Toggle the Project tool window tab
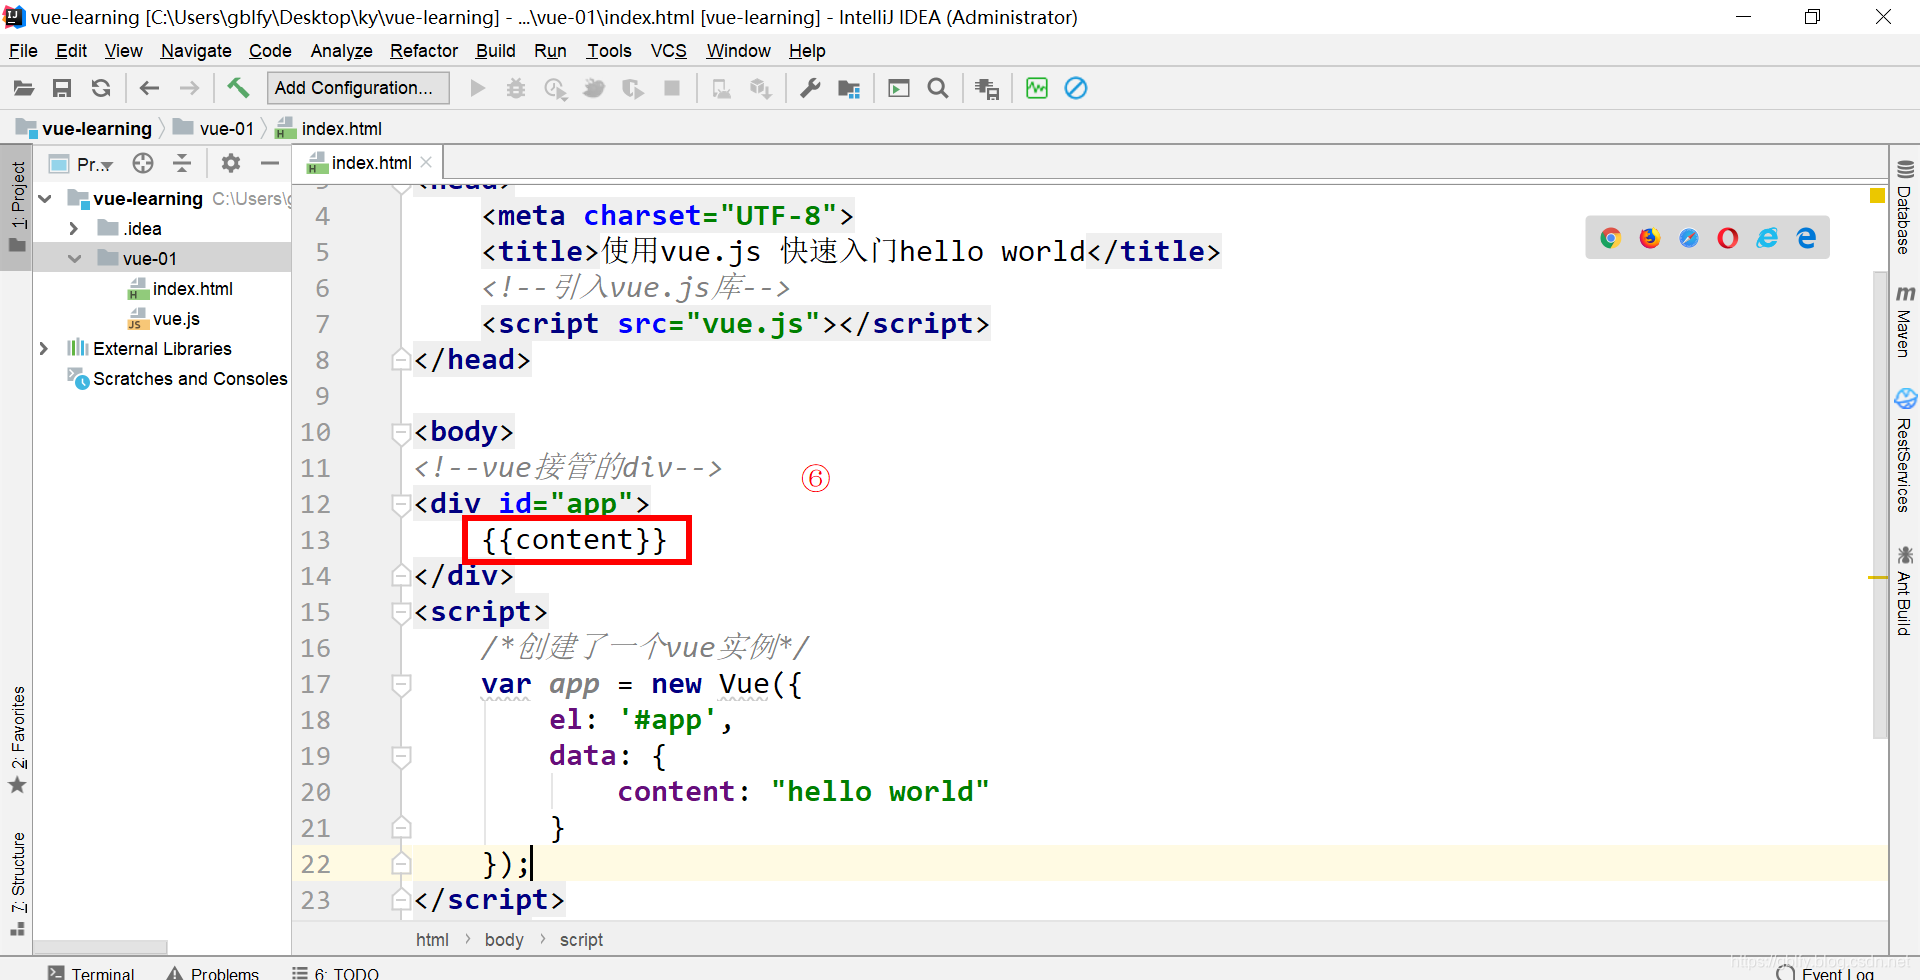The height and width of the screenshot is (980, 1920). tap(17, 207)
